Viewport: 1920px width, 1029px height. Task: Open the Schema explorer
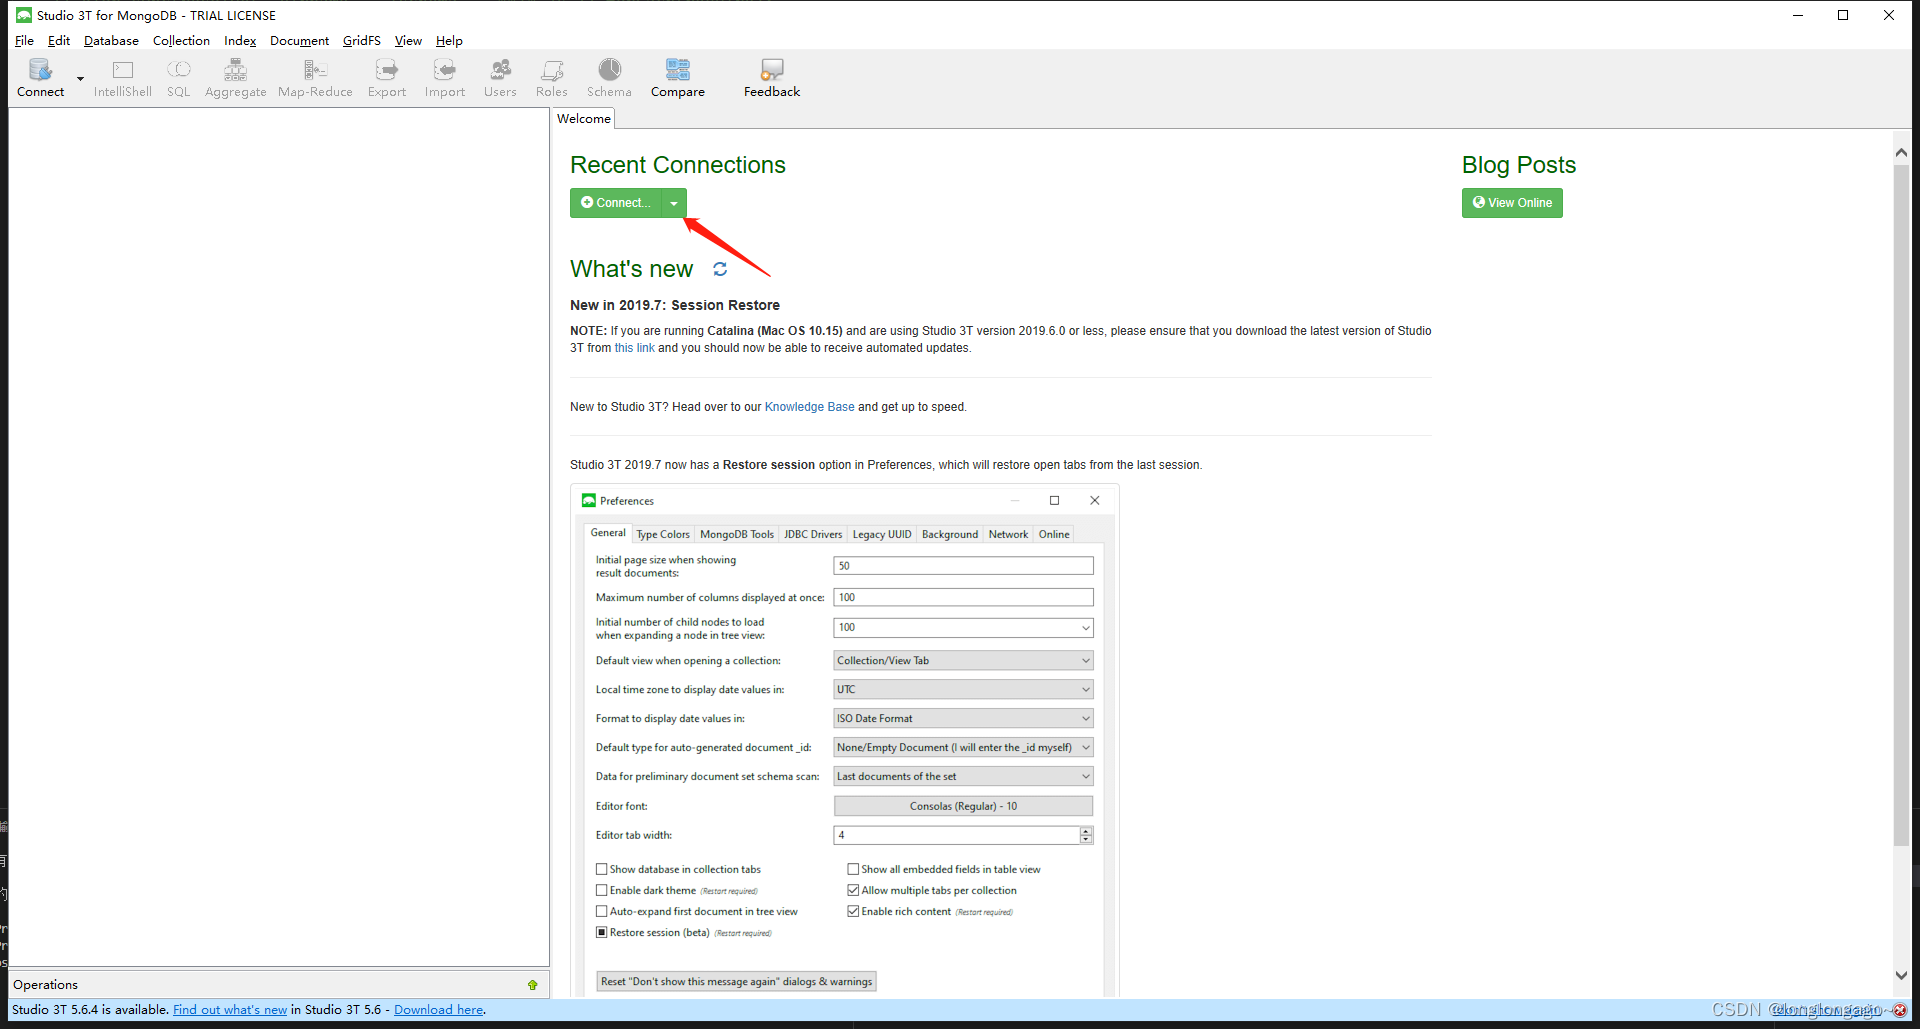pyautogui.click(x=609, y=77)
